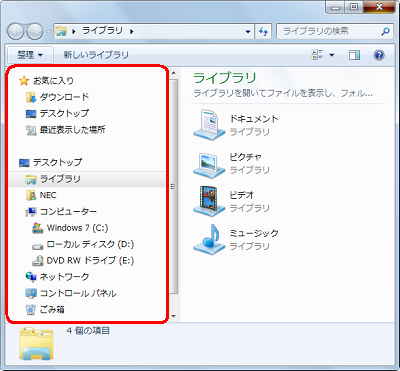The width and height of the screenshot is (400, 371).
Task: Select コンピューター in the tree
Action: 68,212
